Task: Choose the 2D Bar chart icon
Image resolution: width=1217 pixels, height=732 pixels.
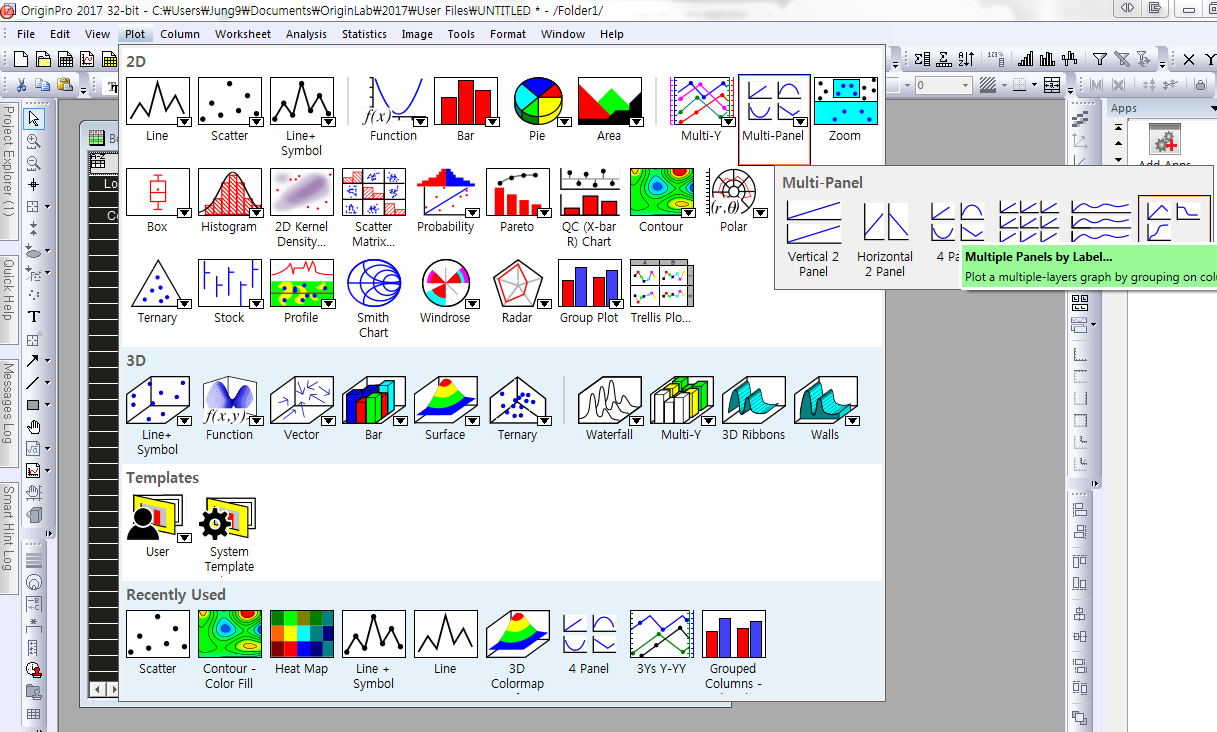Action: [x=465, y=101]
